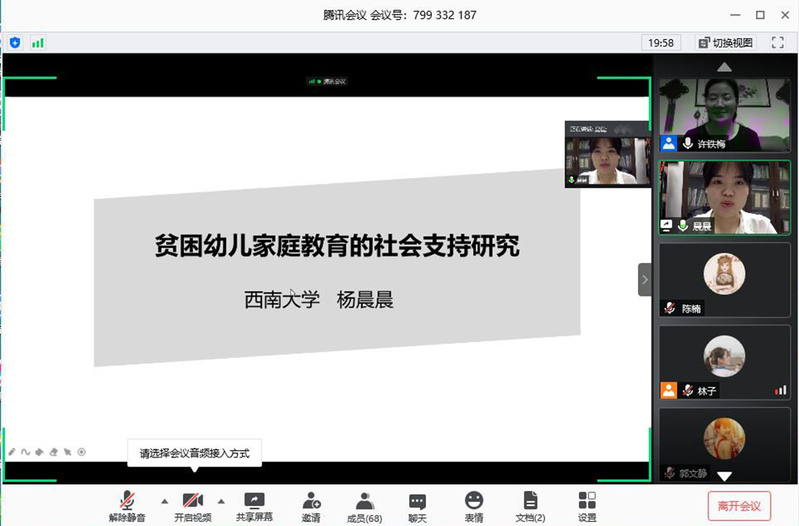This screenshot has height=526, width=799.
Task: Open the 聊天 chat panel
Action: point(417,500)
